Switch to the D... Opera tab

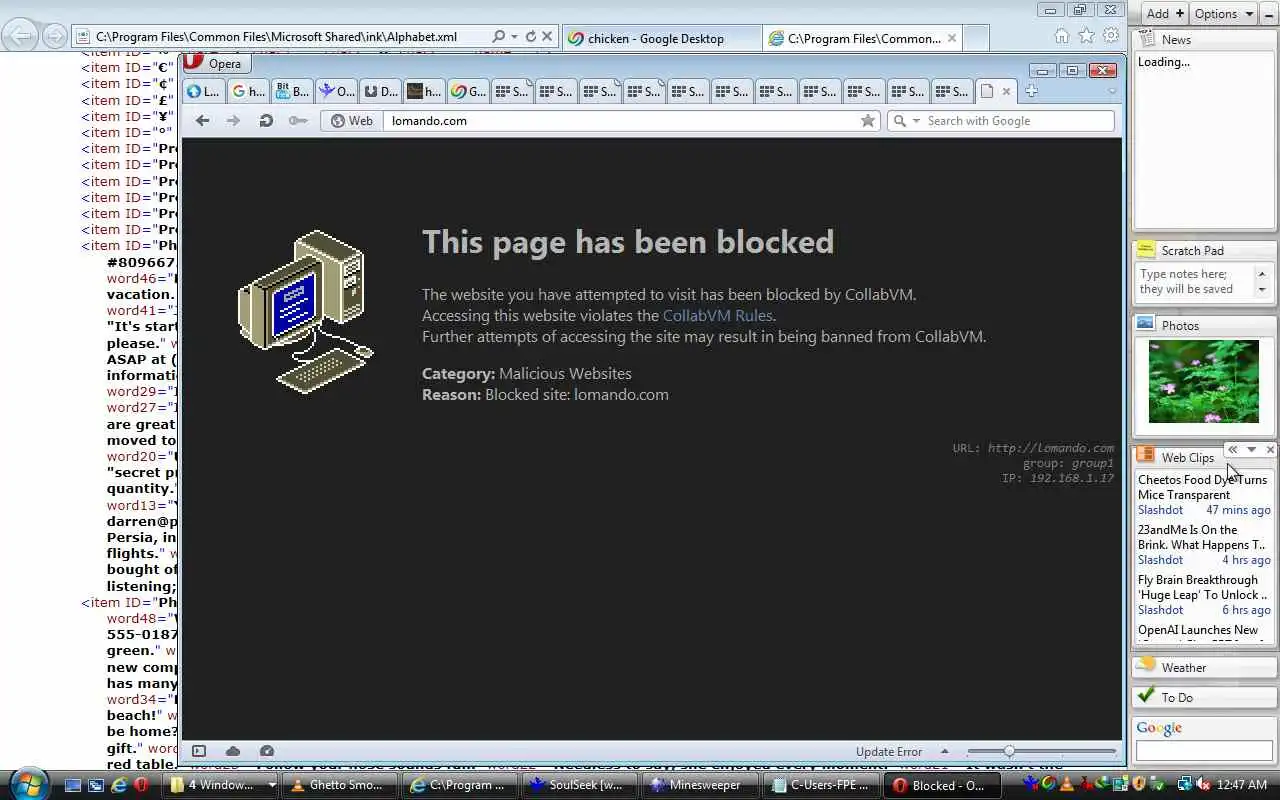tap(381, 91)
